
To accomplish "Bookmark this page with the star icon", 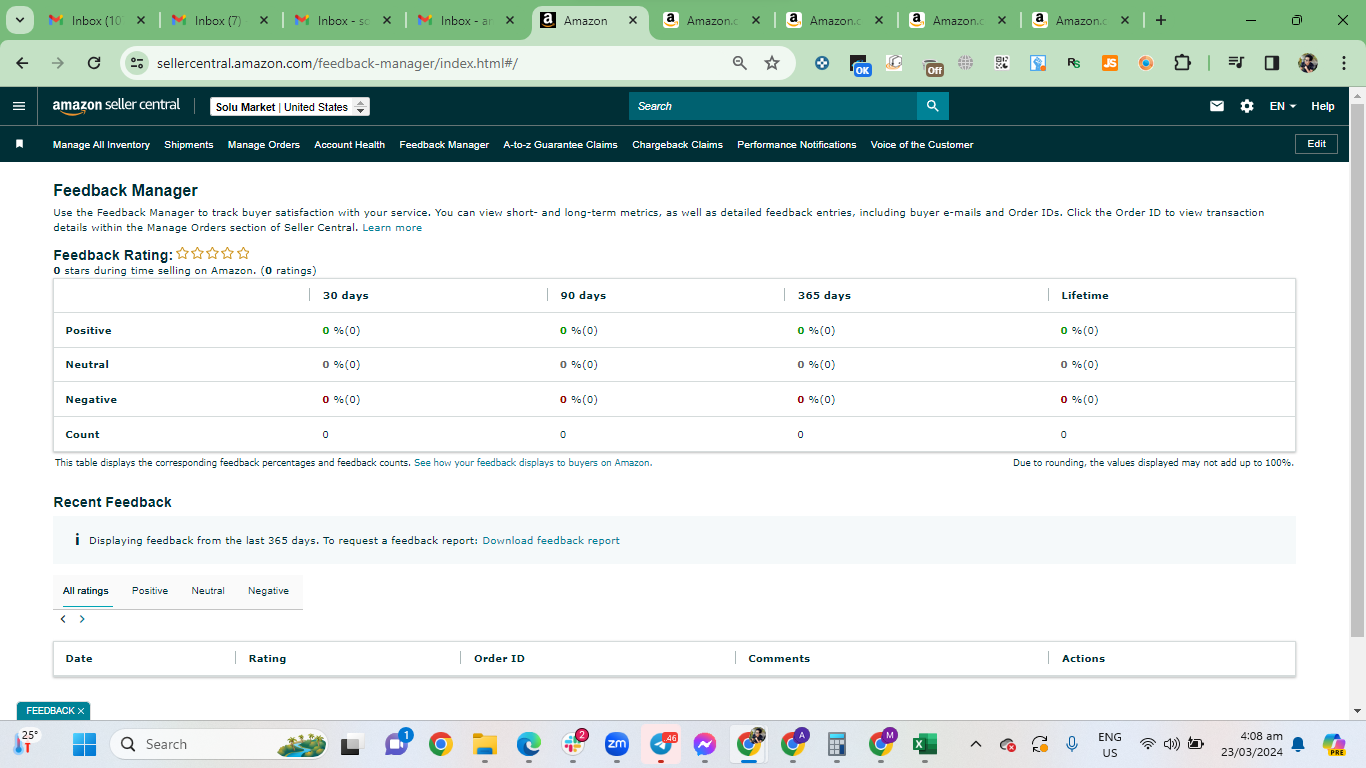I will [x=772, y=63].
